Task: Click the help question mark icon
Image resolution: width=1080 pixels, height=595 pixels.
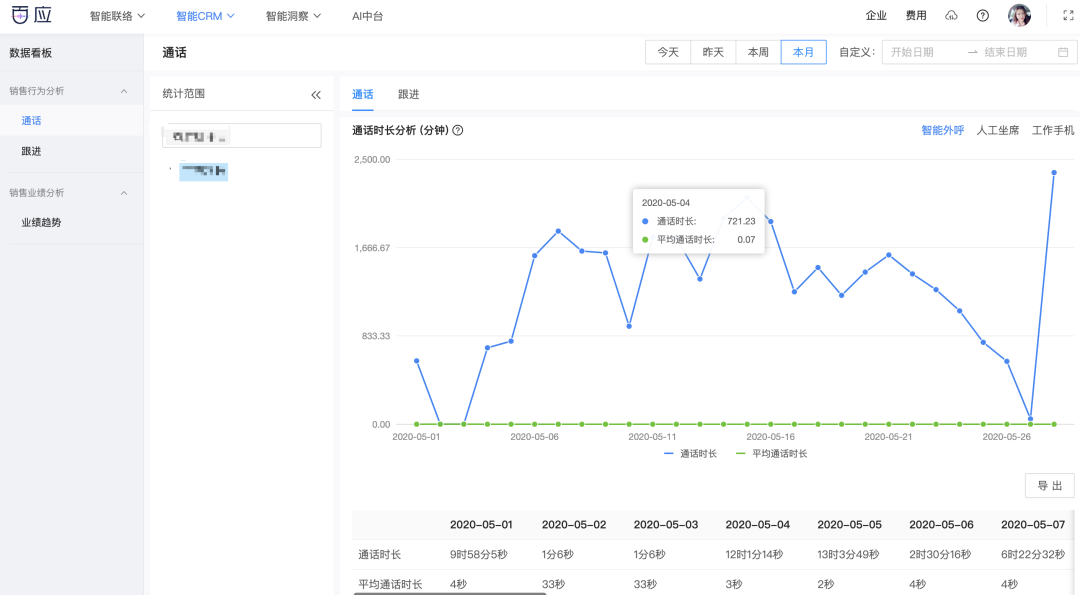Action: click(983, 15)
